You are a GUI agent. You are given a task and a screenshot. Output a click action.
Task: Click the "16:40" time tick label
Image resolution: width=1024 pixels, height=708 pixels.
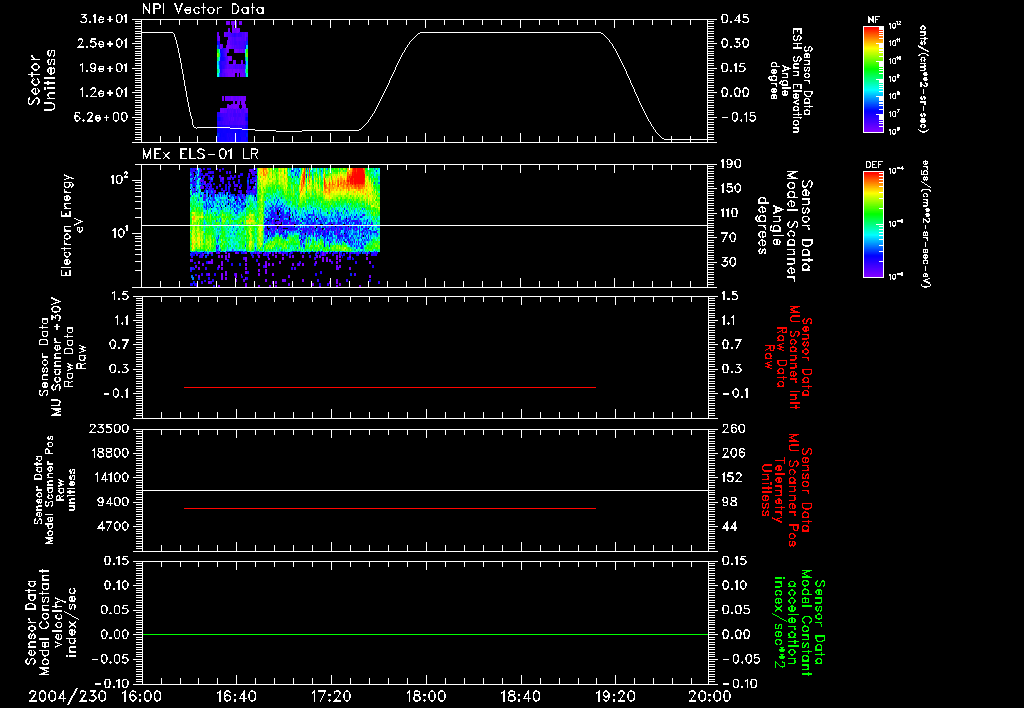tap(236, 696)
